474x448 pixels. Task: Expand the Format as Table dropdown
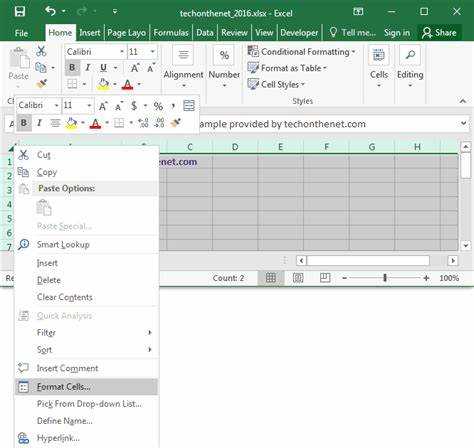pos(287,68)
